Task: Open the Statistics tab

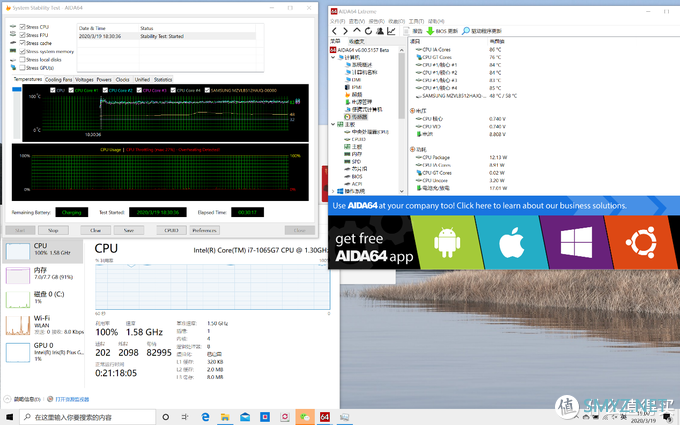Action: pyautogui.click(x=163, y=80)
